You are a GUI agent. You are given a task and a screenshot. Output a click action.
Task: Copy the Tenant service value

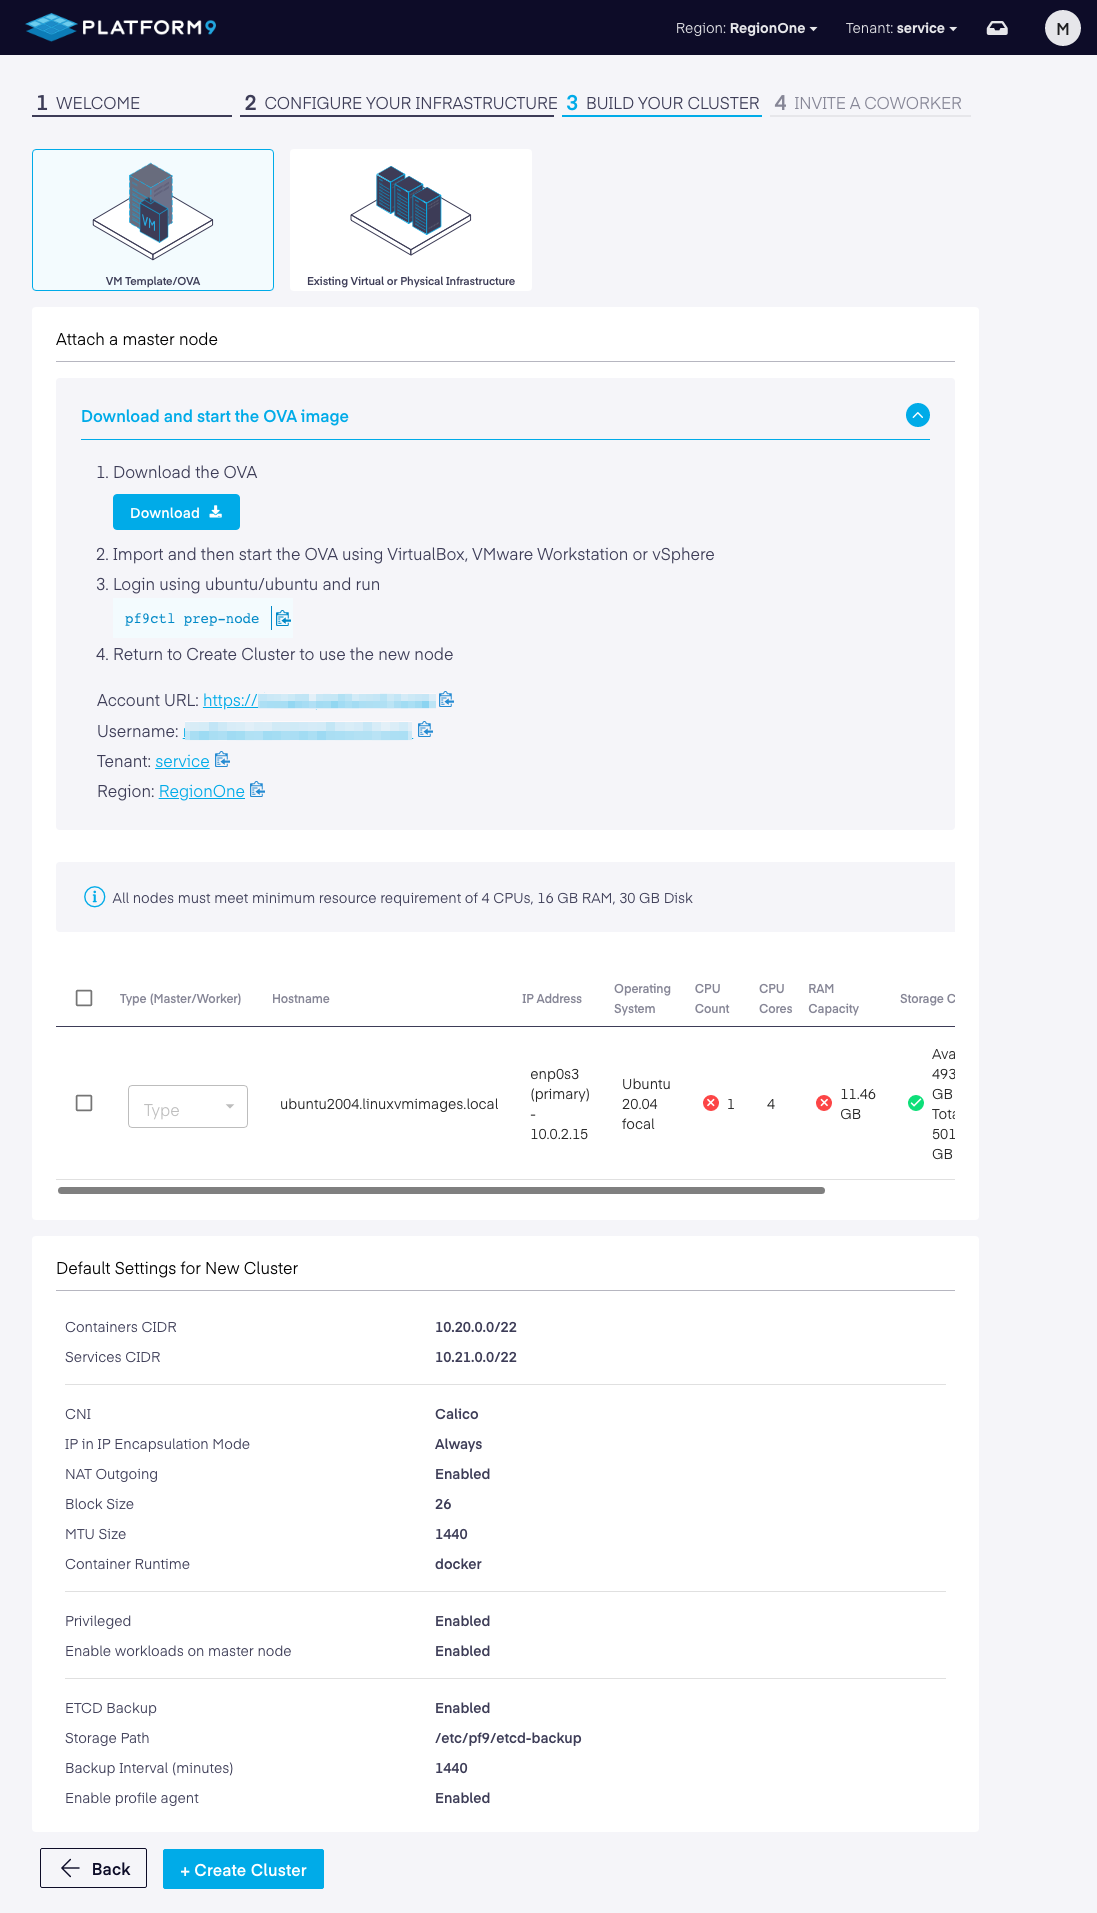pyautogui.click(x=222, y=761)
